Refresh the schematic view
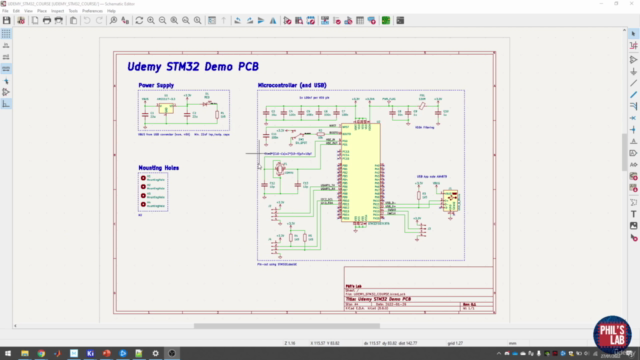This screenshot has width=640, height=360. [x=139, y=20]
